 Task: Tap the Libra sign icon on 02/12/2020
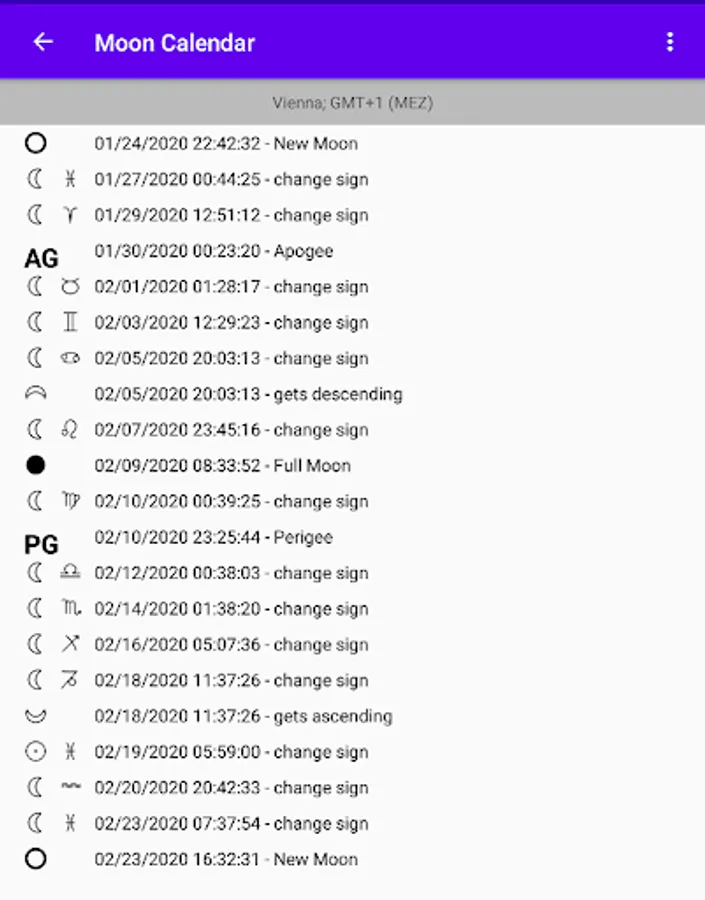pyautogui.click(x=70, y=572)
